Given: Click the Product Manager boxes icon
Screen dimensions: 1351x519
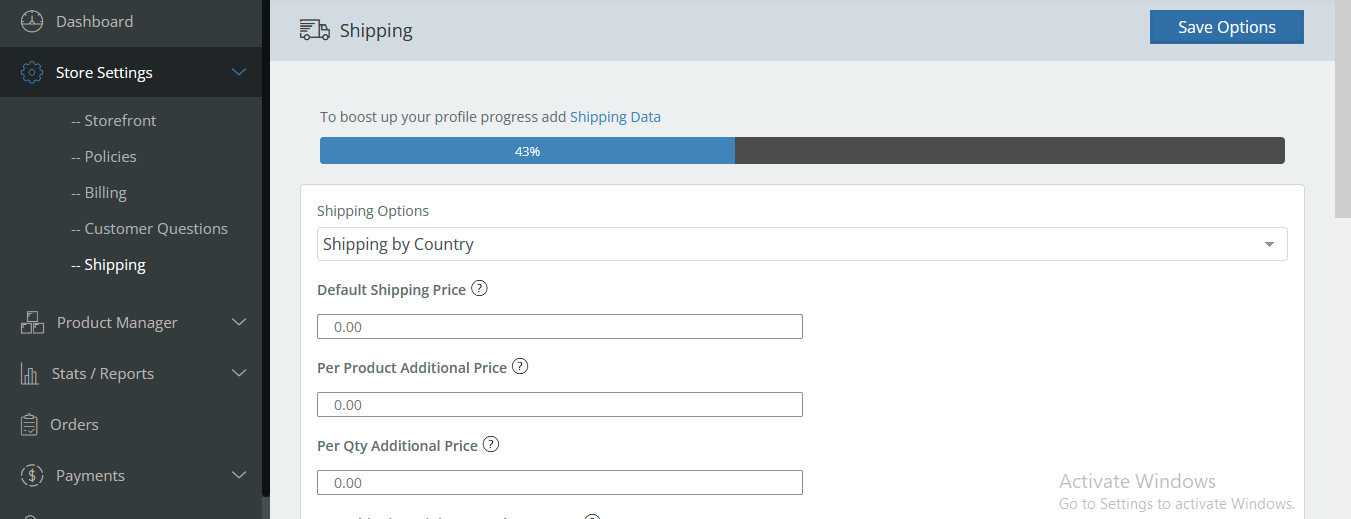Looking at the screenshot, I should [32, 322].
